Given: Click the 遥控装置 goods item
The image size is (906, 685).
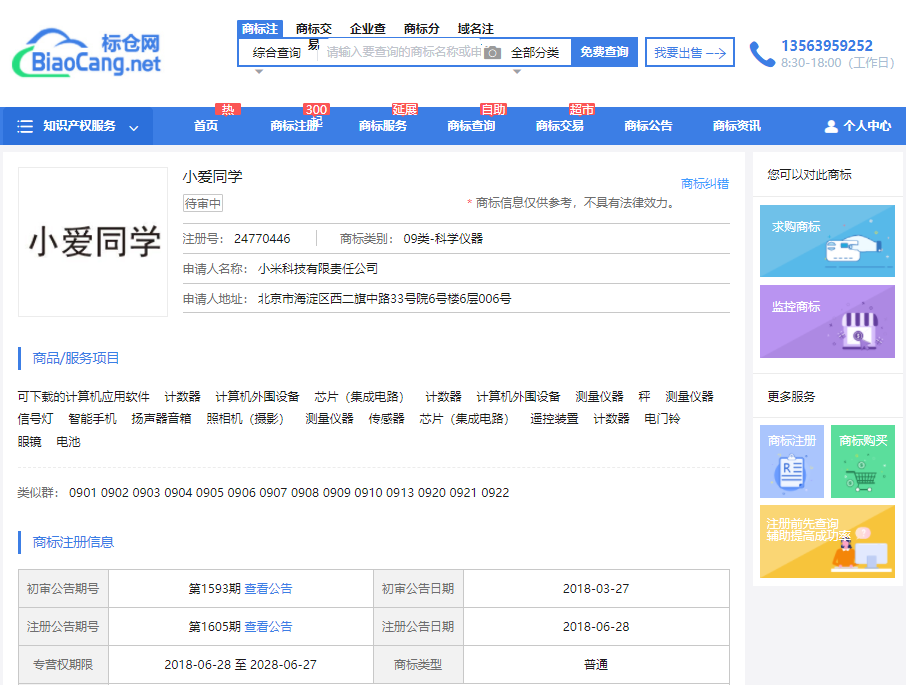Looking at the screenshot, I should click(554, 419).
